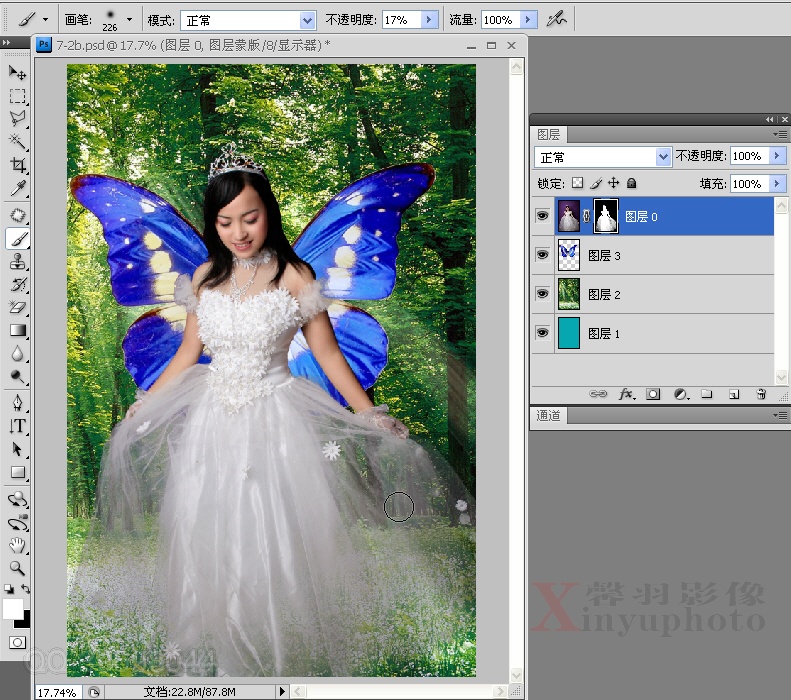
Task: Add a layer mask
Action: tap(653, 394)
